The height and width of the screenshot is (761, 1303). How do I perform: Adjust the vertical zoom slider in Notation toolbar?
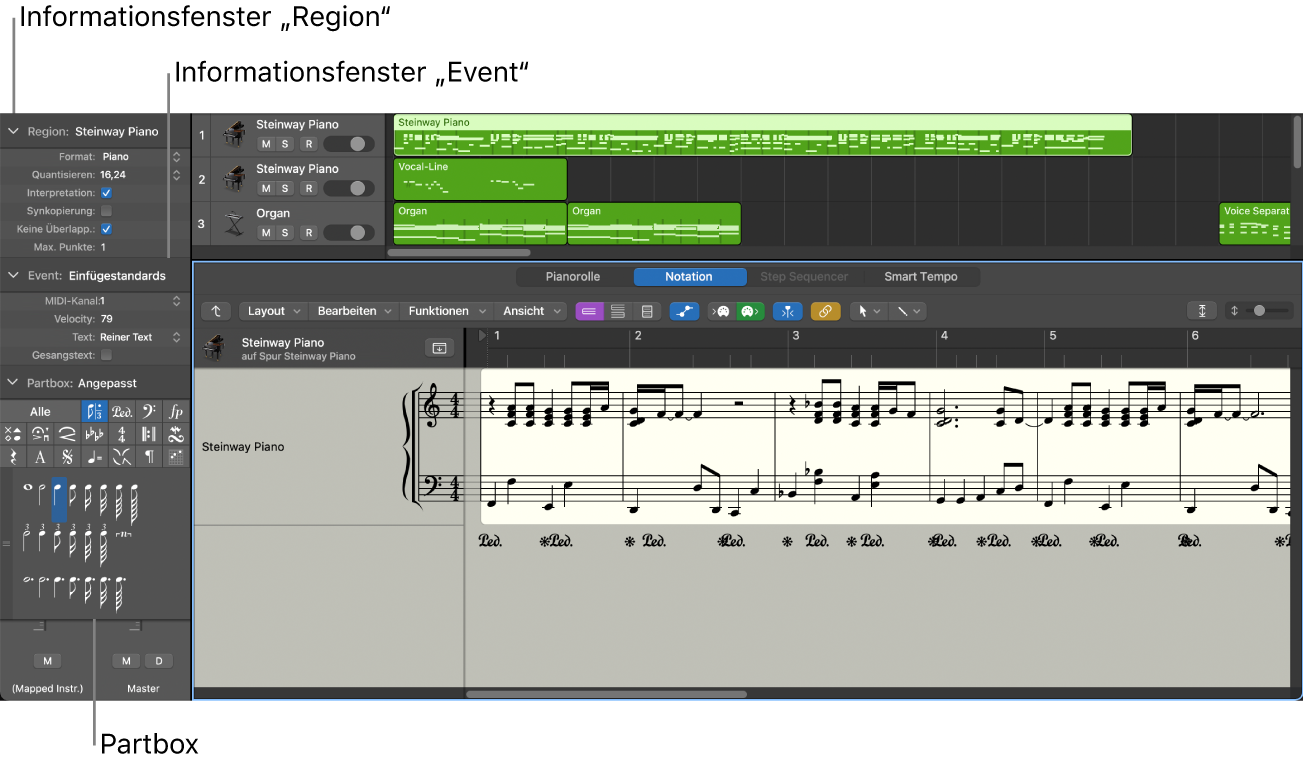[x=1259, y=311]
